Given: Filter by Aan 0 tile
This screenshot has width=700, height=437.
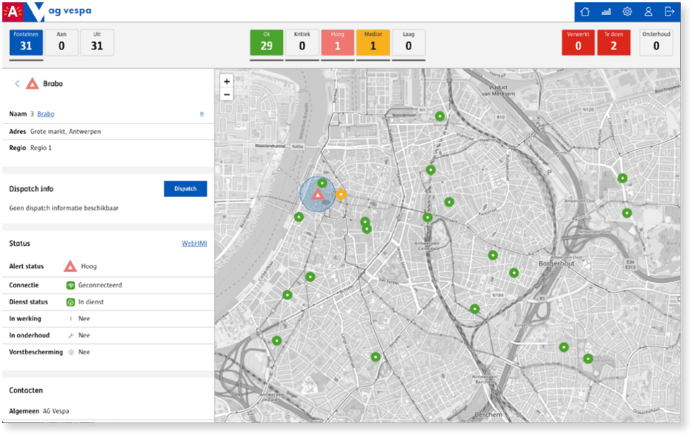Looking at the screenshot, I should 62,42.
